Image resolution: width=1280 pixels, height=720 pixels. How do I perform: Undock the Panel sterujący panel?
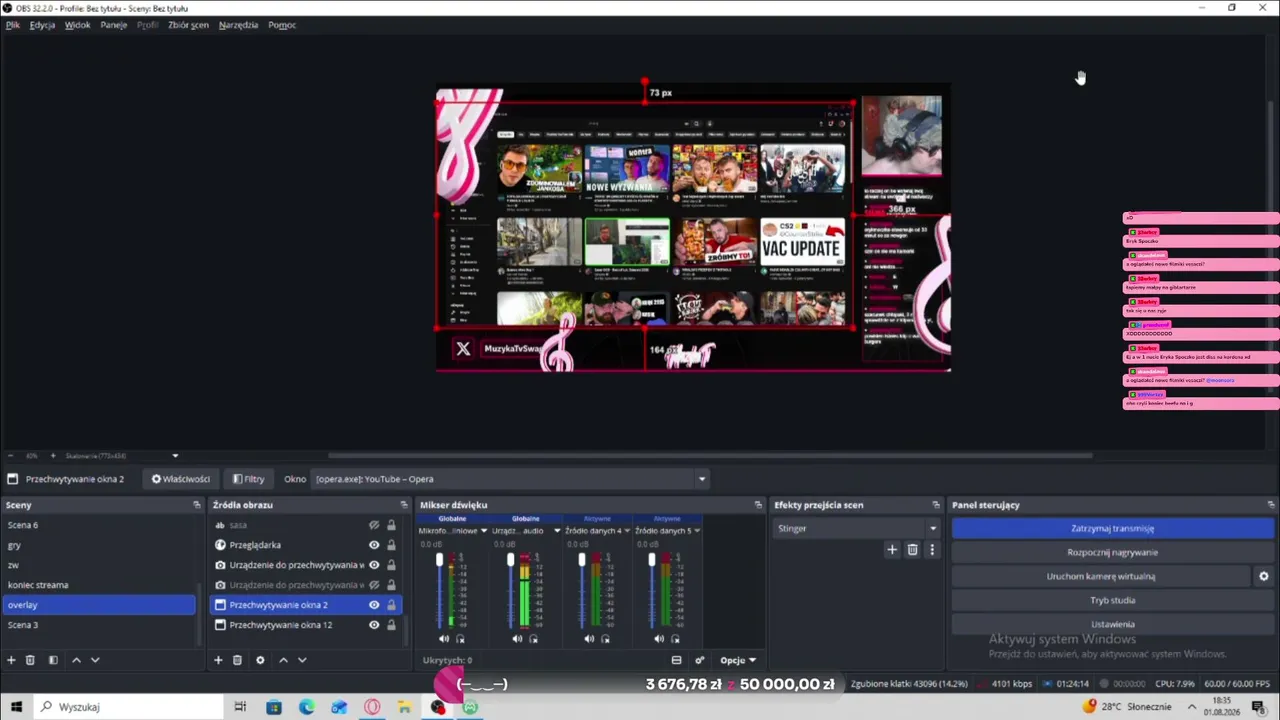1271,505
